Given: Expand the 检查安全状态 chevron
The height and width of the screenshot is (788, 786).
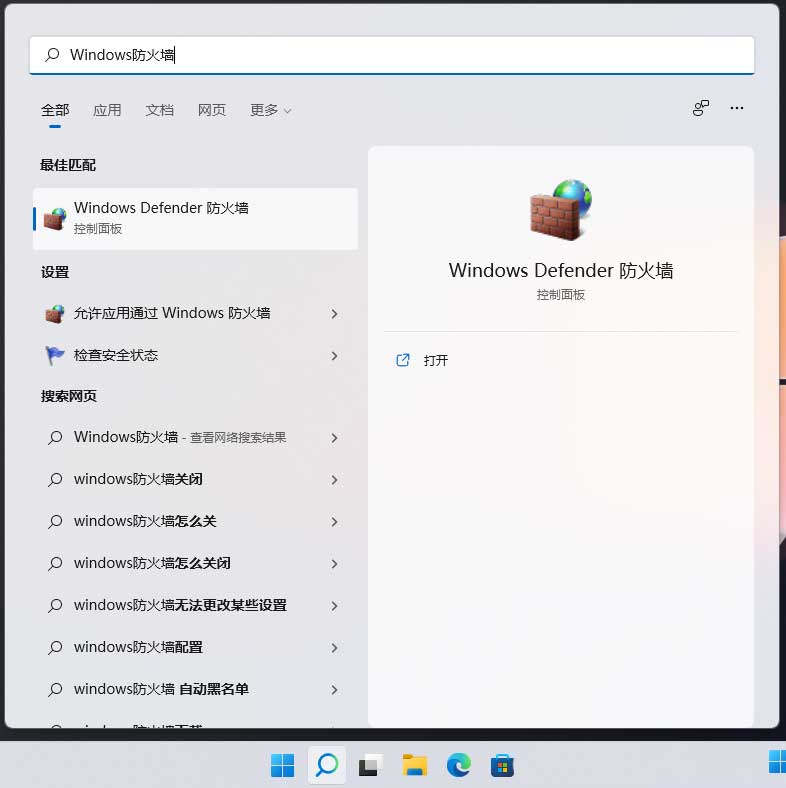Looking at the screenshot, I should tap(334, 356).
